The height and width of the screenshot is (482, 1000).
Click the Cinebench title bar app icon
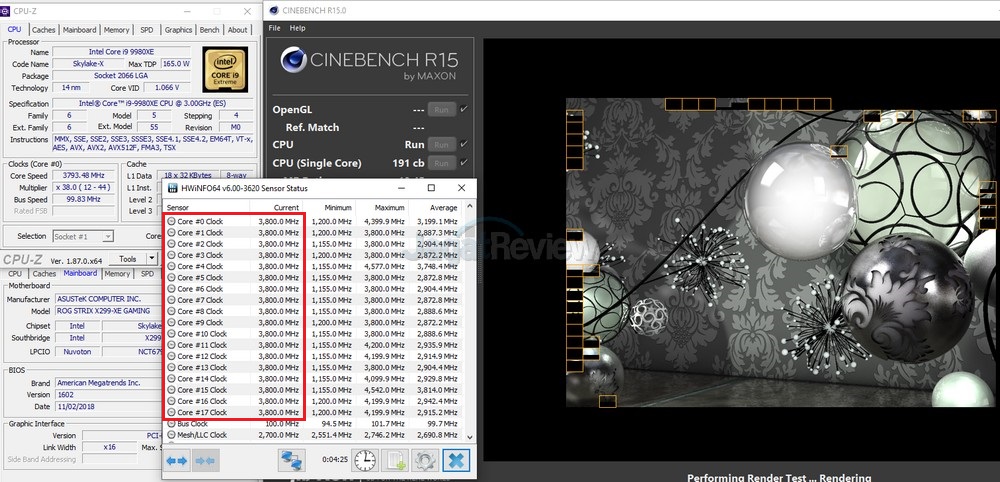[x=274, y=10]
